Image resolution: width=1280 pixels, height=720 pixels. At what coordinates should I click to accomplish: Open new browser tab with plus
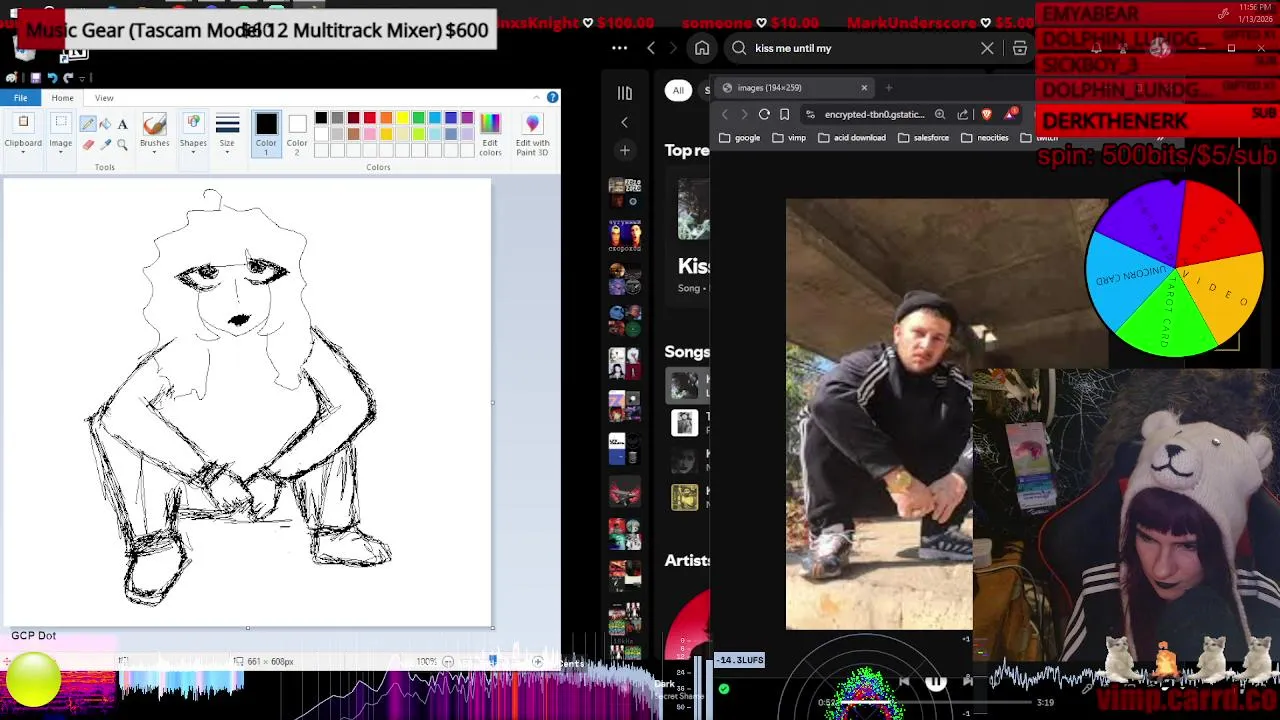(x=889, y=88)
